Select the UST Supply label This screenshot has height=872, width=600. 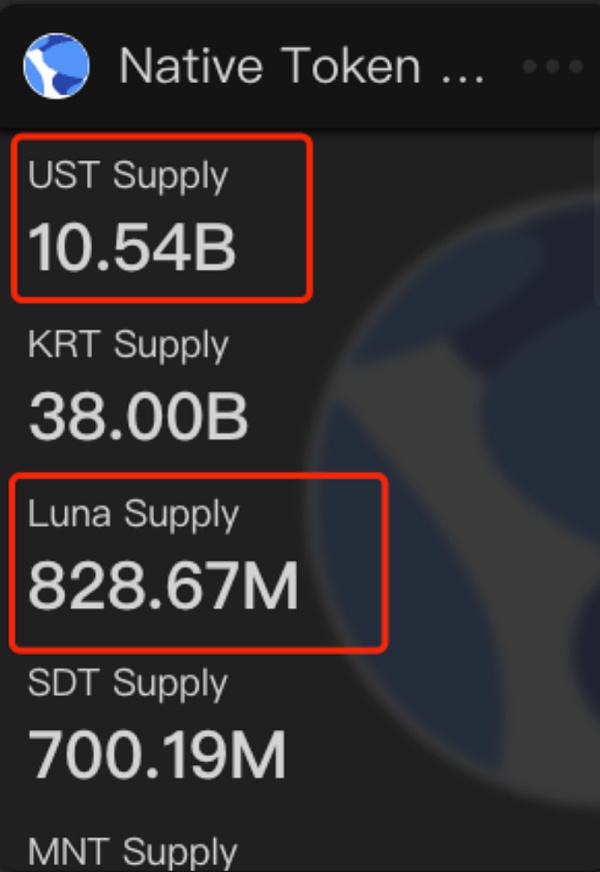128,175
